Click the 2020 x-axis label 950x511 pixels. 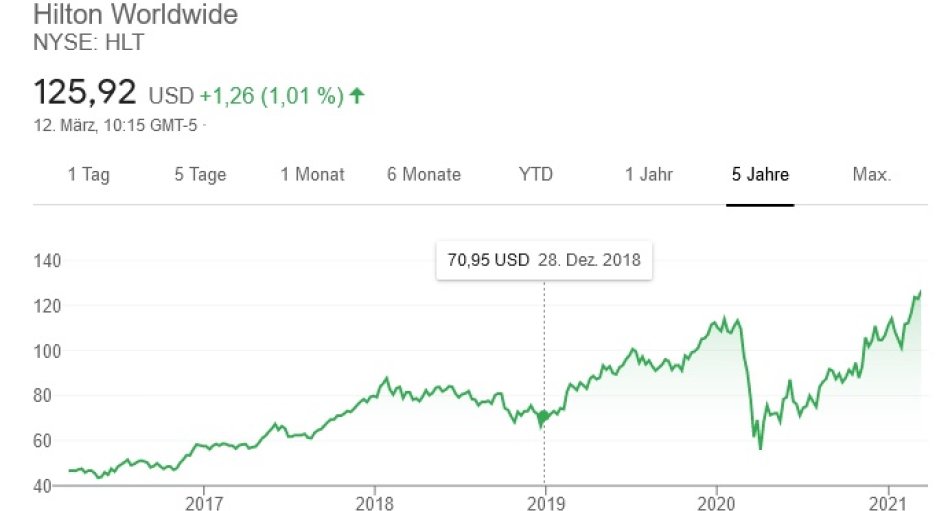[x=716, y=501]
